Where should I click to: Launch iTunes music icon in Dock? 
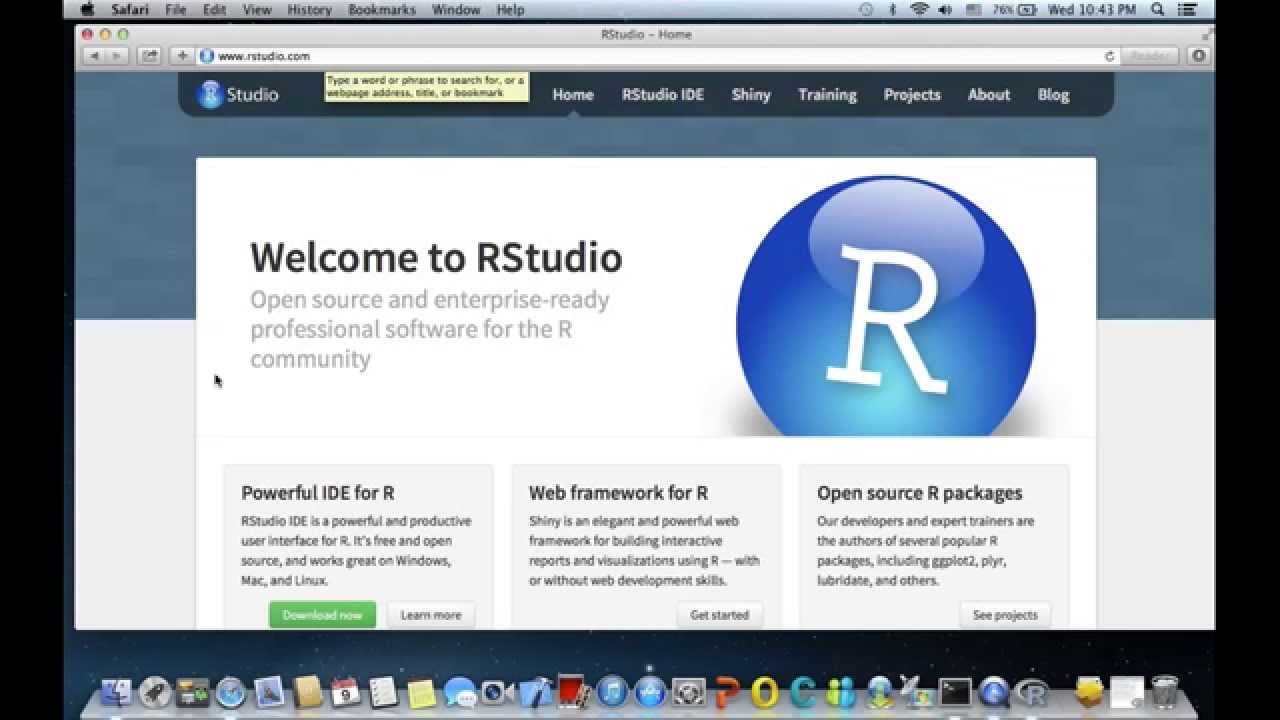point(612,692)
